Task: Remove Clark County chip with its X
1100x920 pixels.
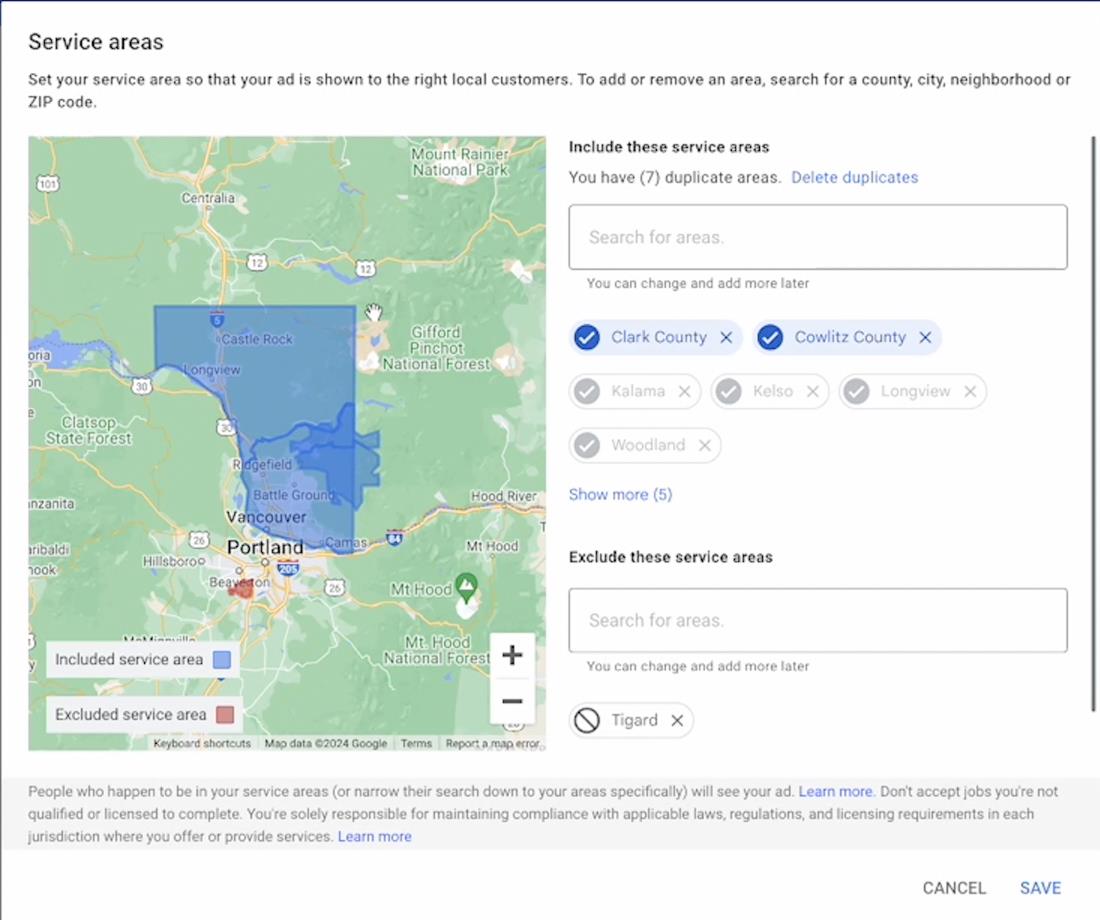Action: 726,338
